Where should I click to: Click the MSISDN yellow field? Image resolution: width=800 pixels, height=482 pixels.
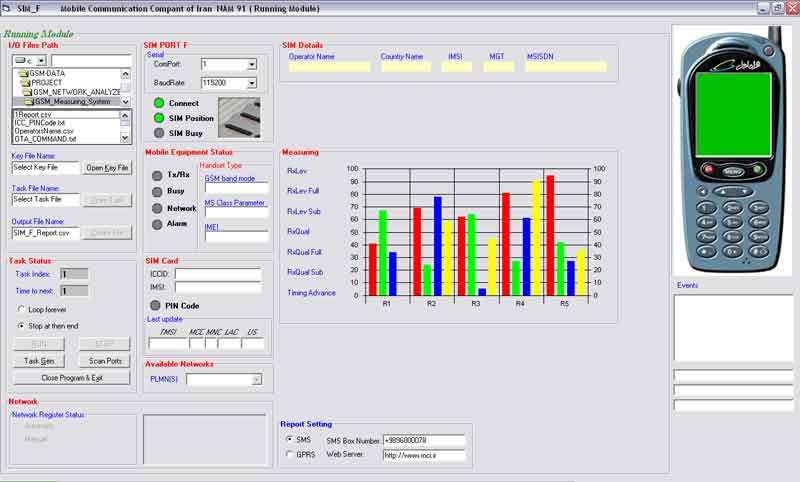coord(566,67)
